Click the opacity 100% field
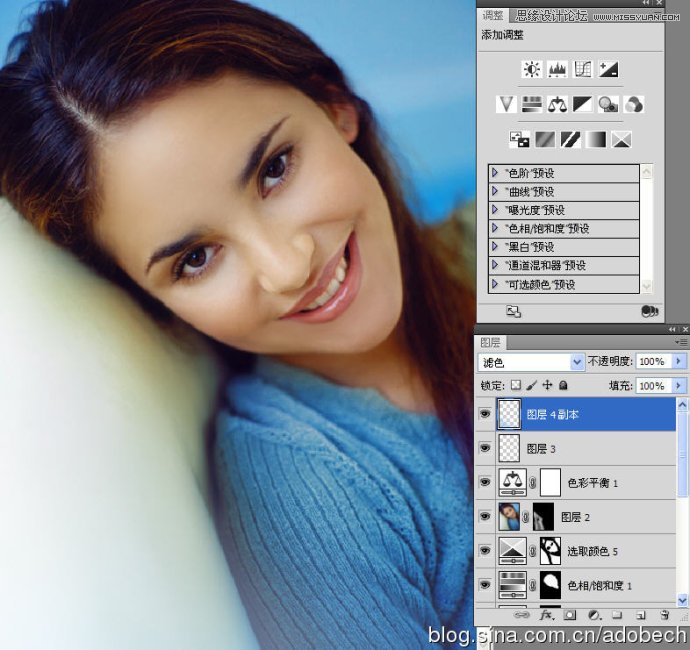 click(654, 362)
